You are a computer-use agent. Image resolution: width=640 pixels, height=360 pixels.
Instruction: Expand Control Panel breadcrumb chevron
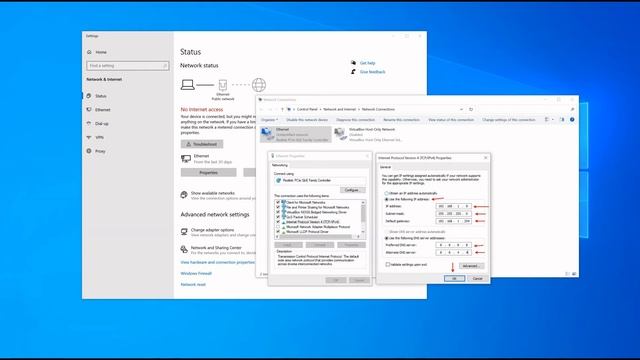pos(320,109)
